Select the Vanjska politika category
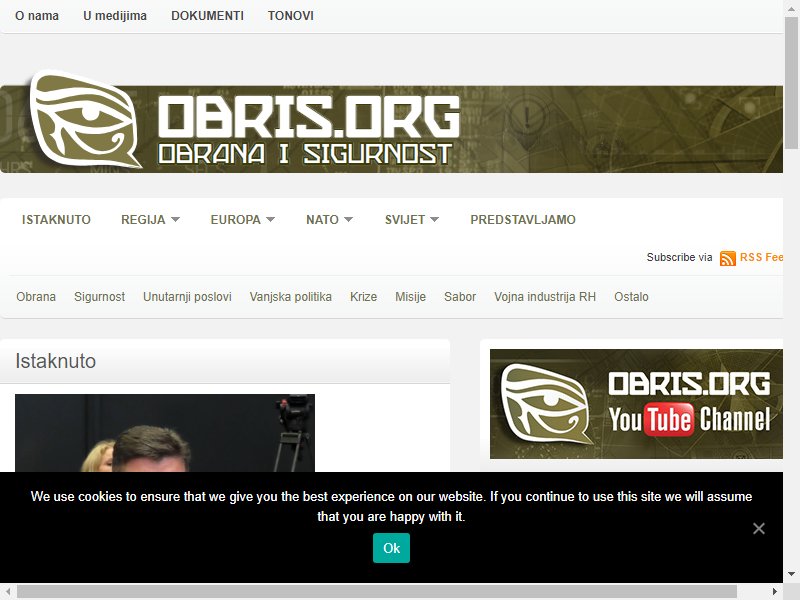 [x=291, y=297]
